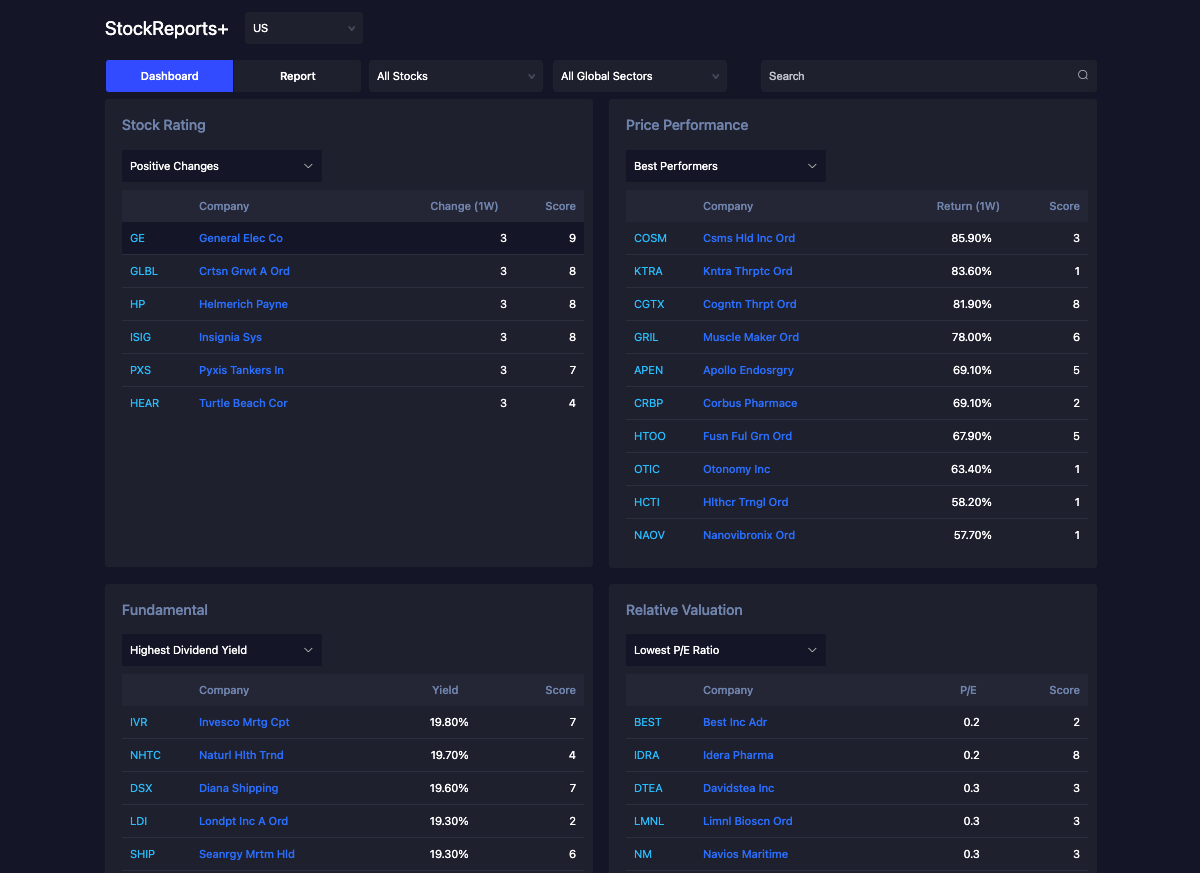
Task: Open the All Global Sectors dropdown
Action: [640, 76]
